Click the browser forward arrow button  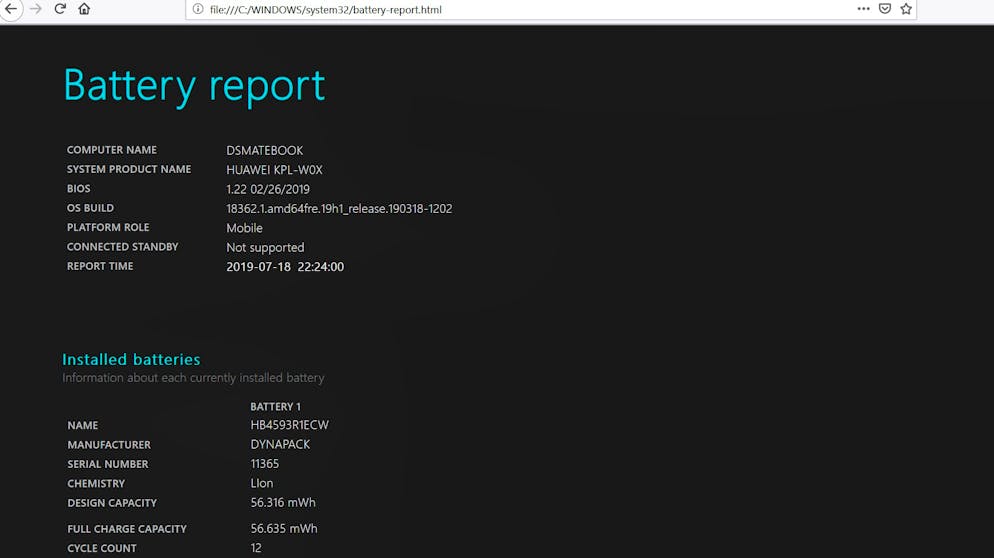tap(36, 9)
